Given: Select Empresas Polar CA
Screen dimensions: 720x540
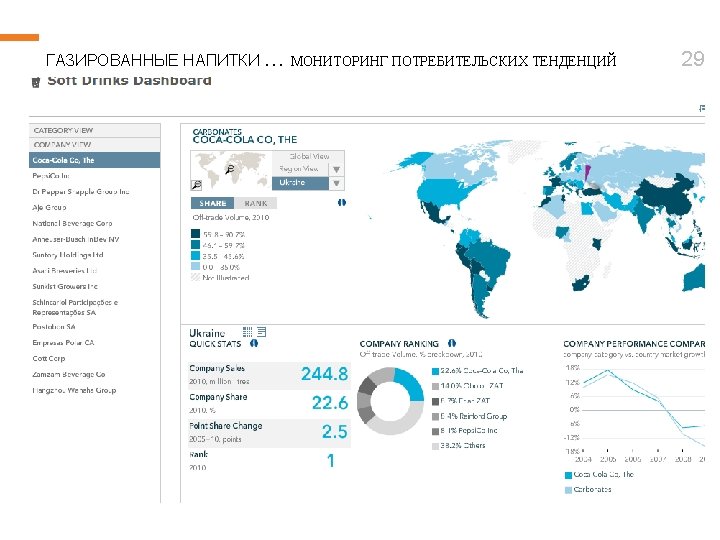Looking at the screenshot, I should [63, 343].
